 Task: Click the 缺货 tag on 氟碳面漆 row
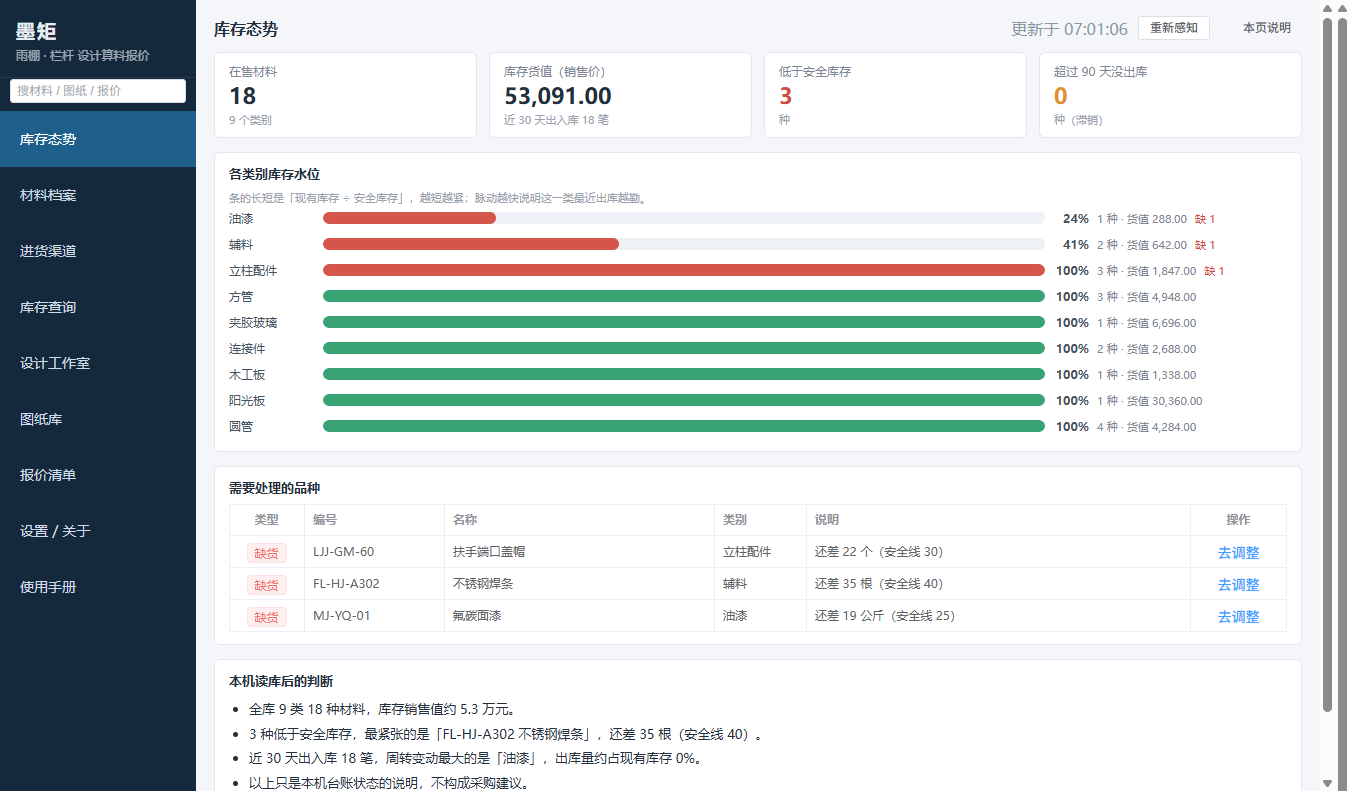[267, 616]
